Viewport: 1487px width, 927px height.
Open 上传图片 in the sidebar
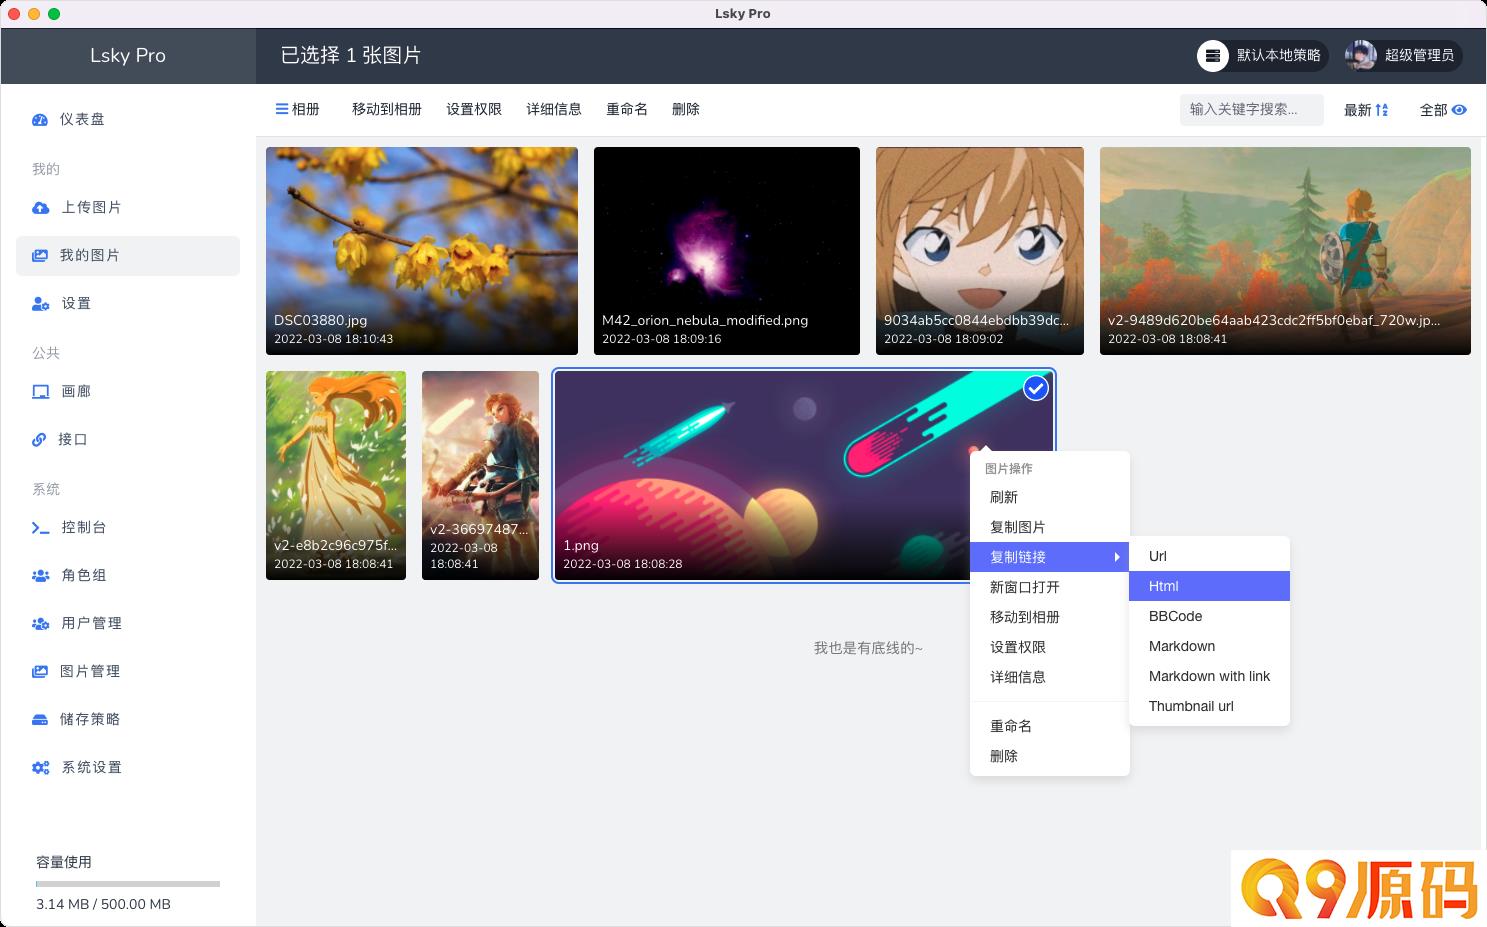pos(128,207)
